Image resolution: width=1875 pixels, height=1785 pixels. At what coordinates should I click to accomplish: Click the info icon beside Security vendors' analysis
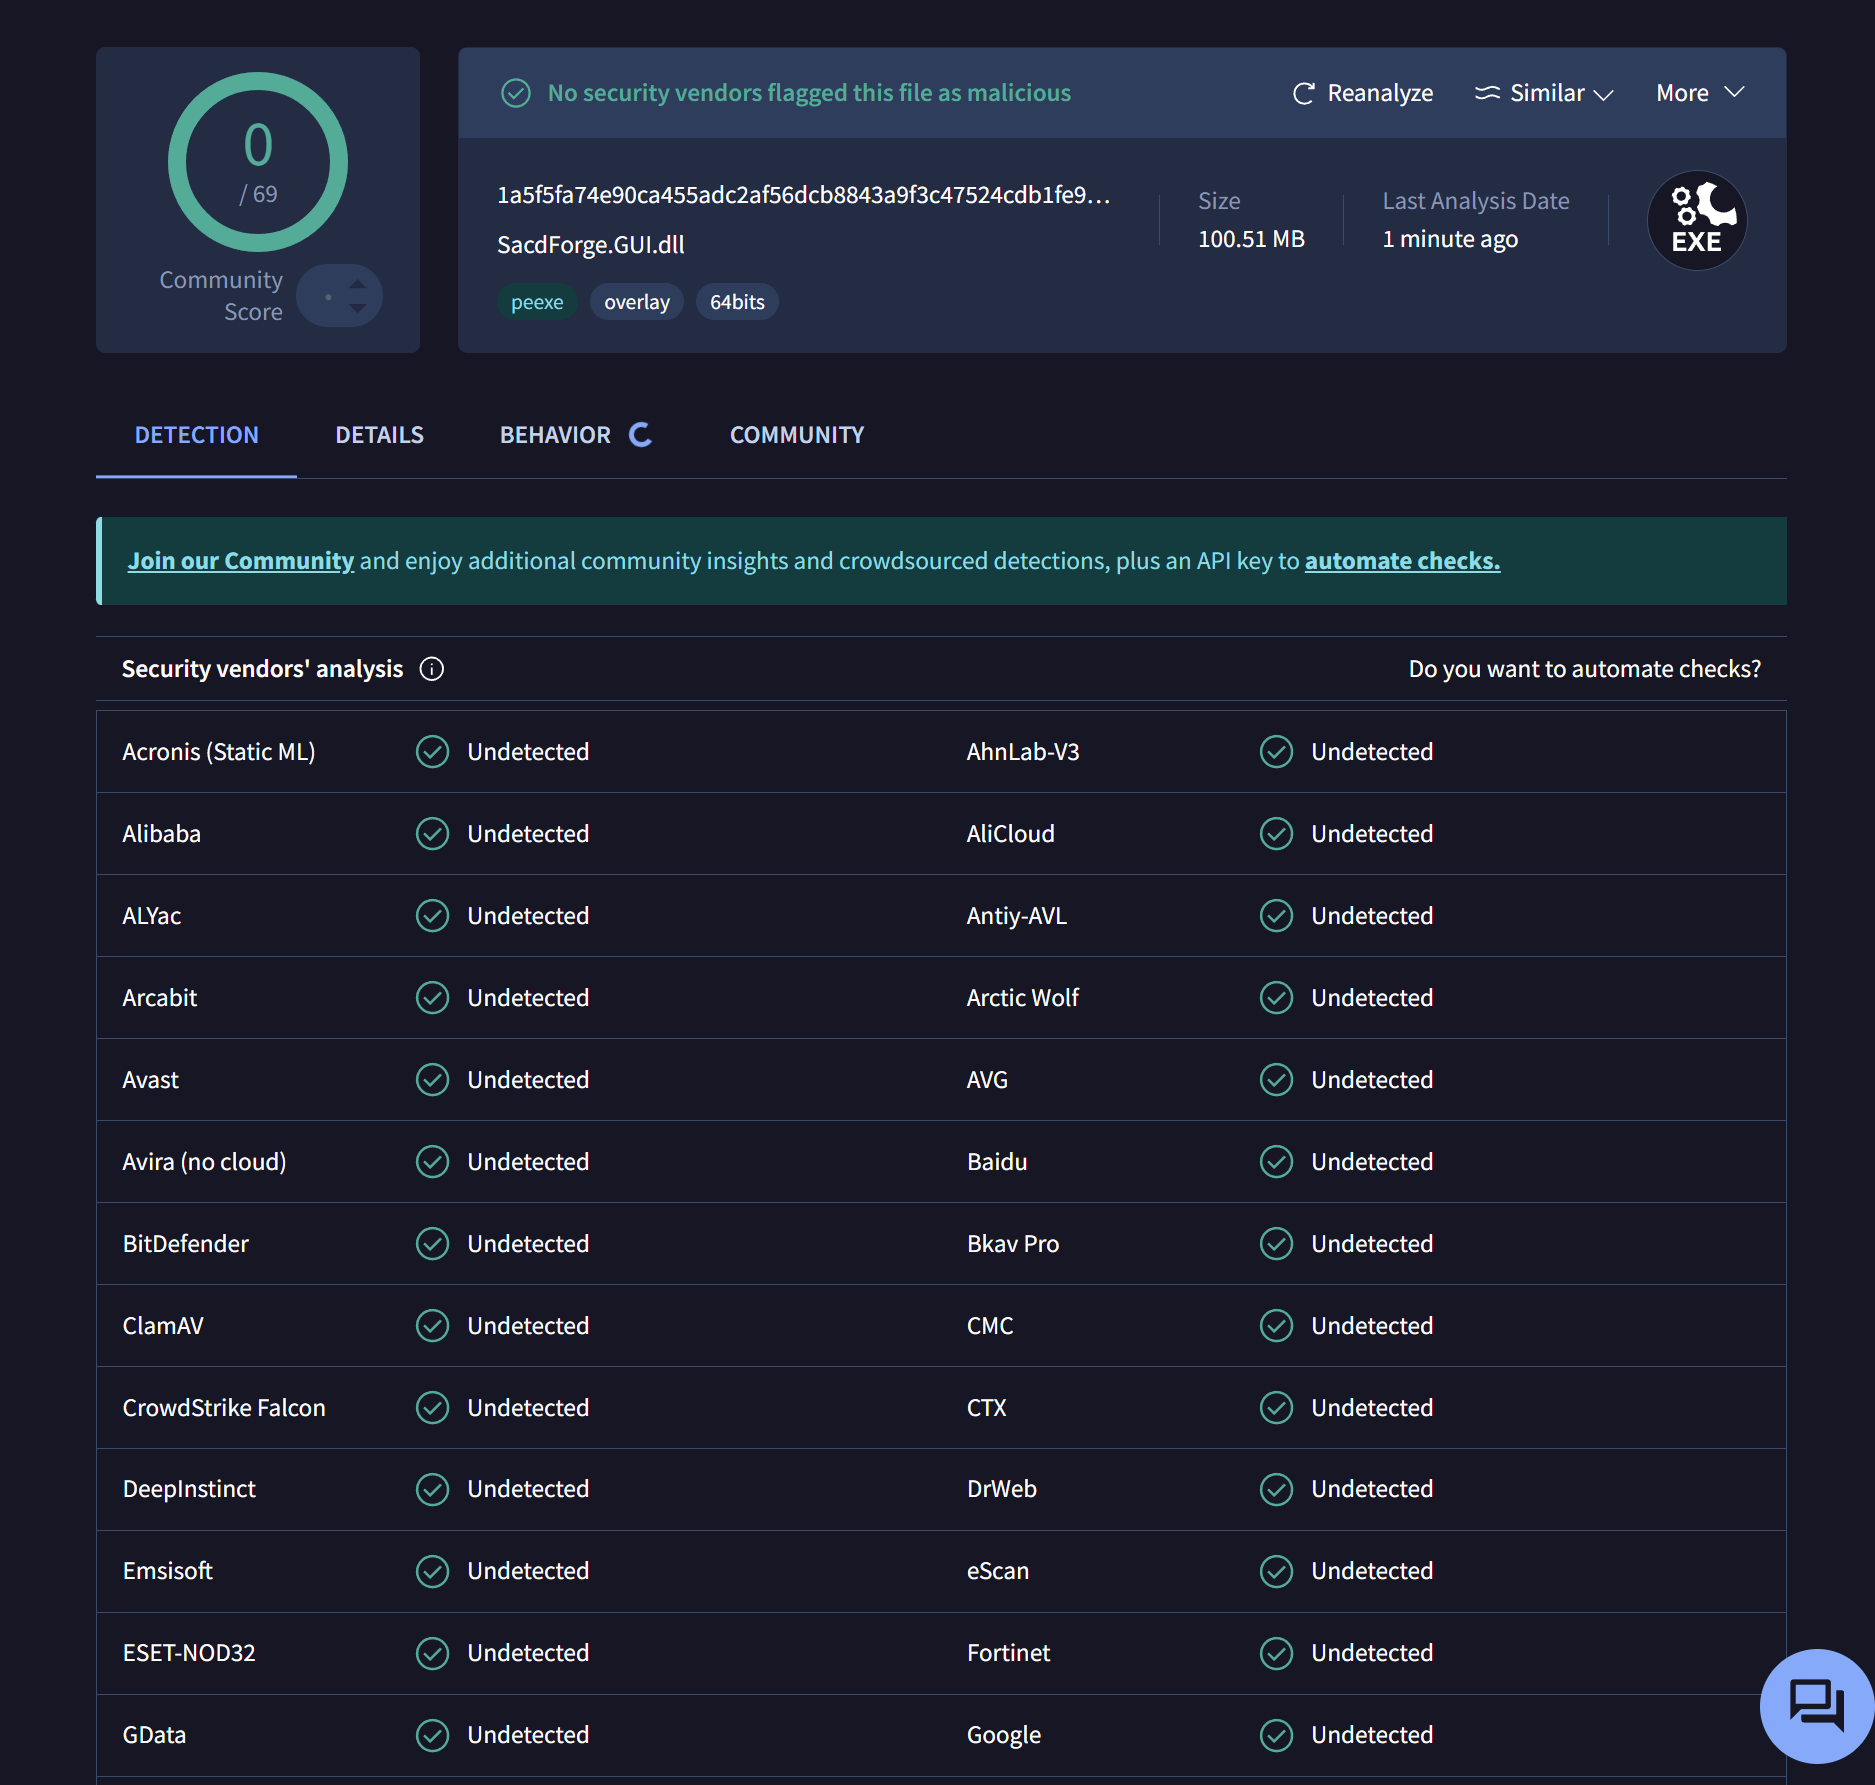coord(432,669)
